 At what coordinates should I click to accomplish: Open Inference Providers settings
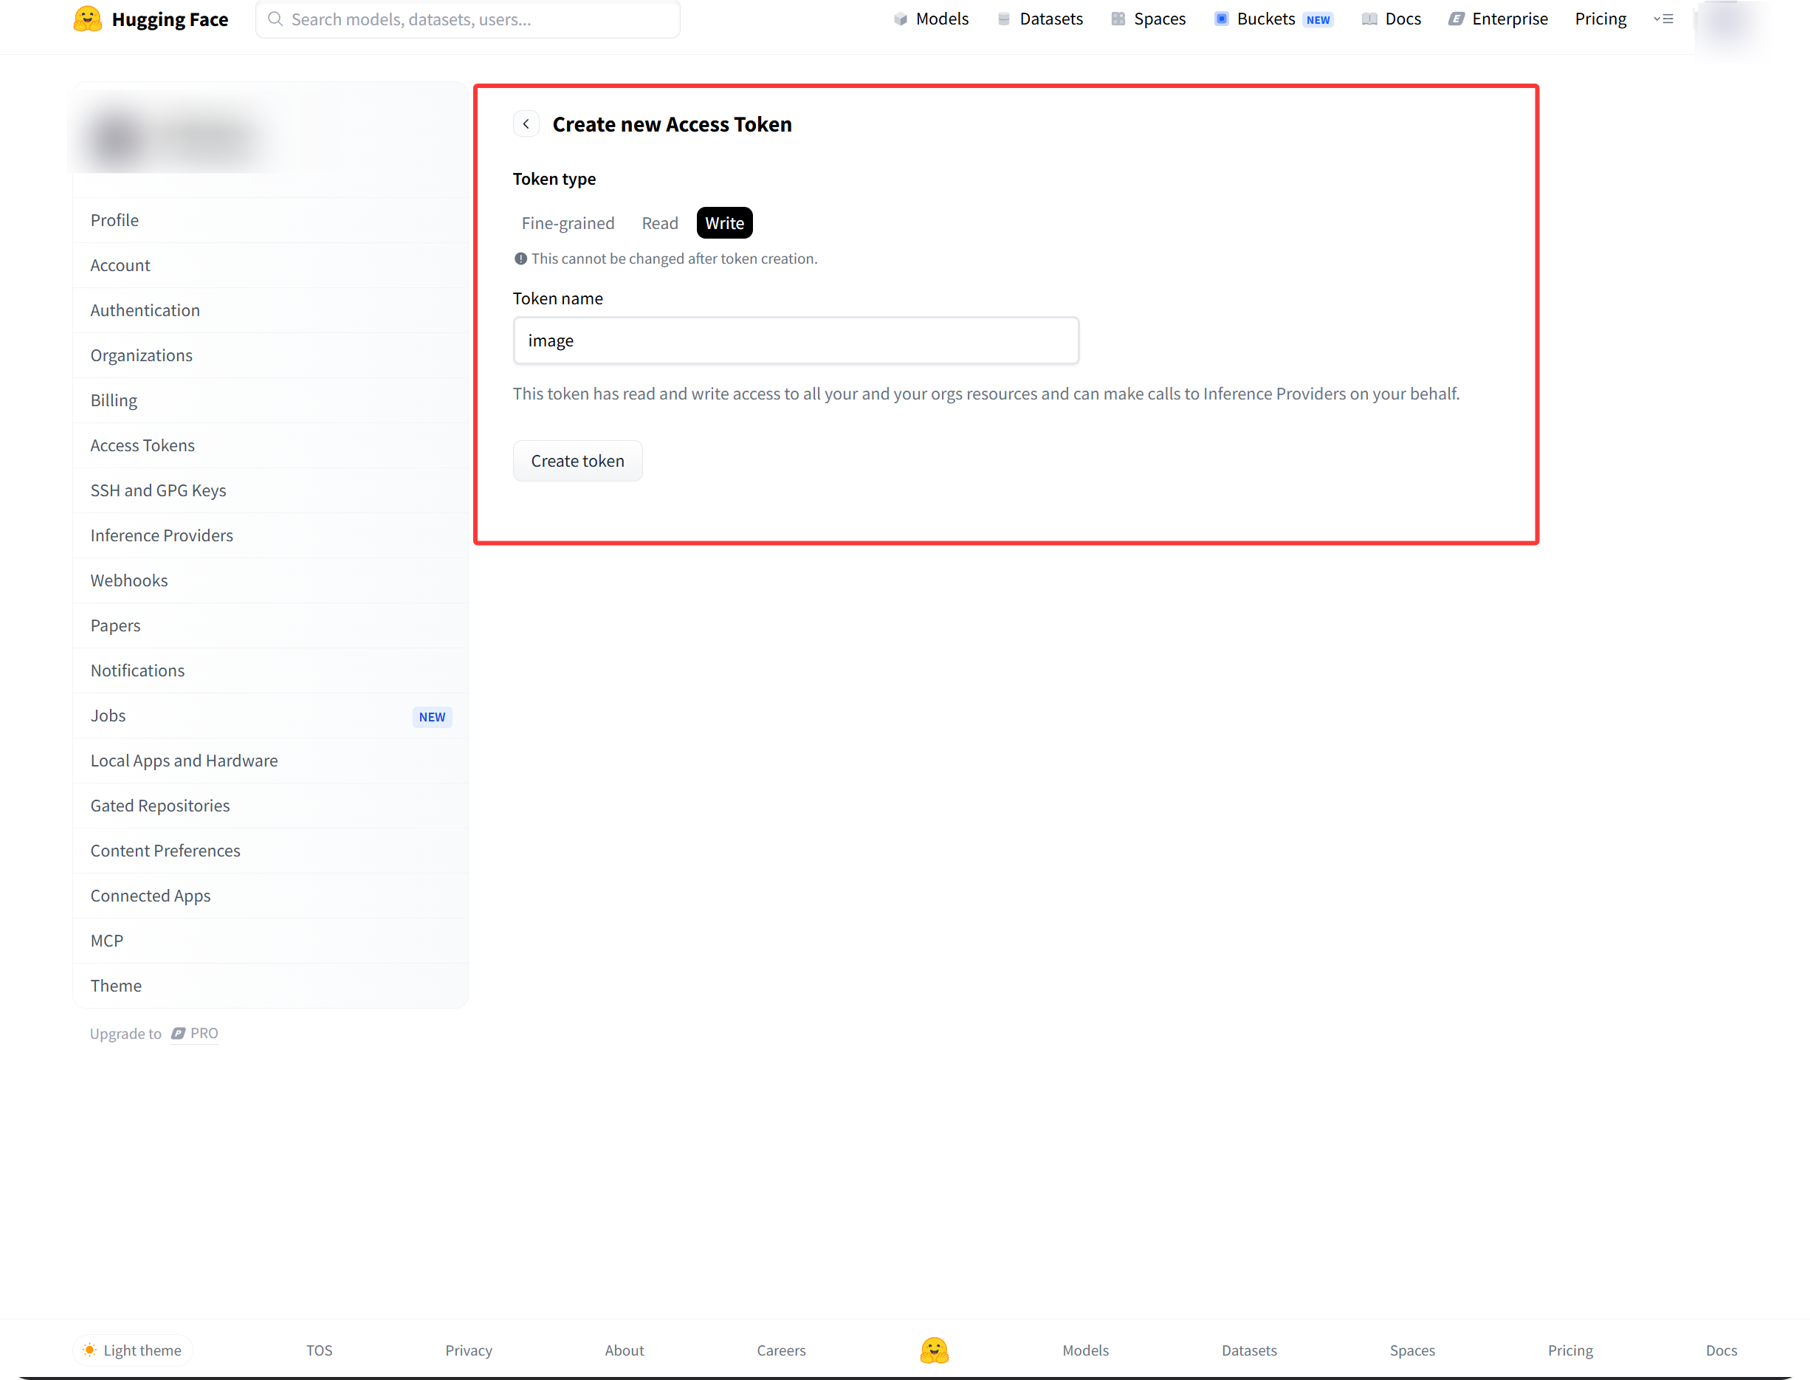pos(270,535)
